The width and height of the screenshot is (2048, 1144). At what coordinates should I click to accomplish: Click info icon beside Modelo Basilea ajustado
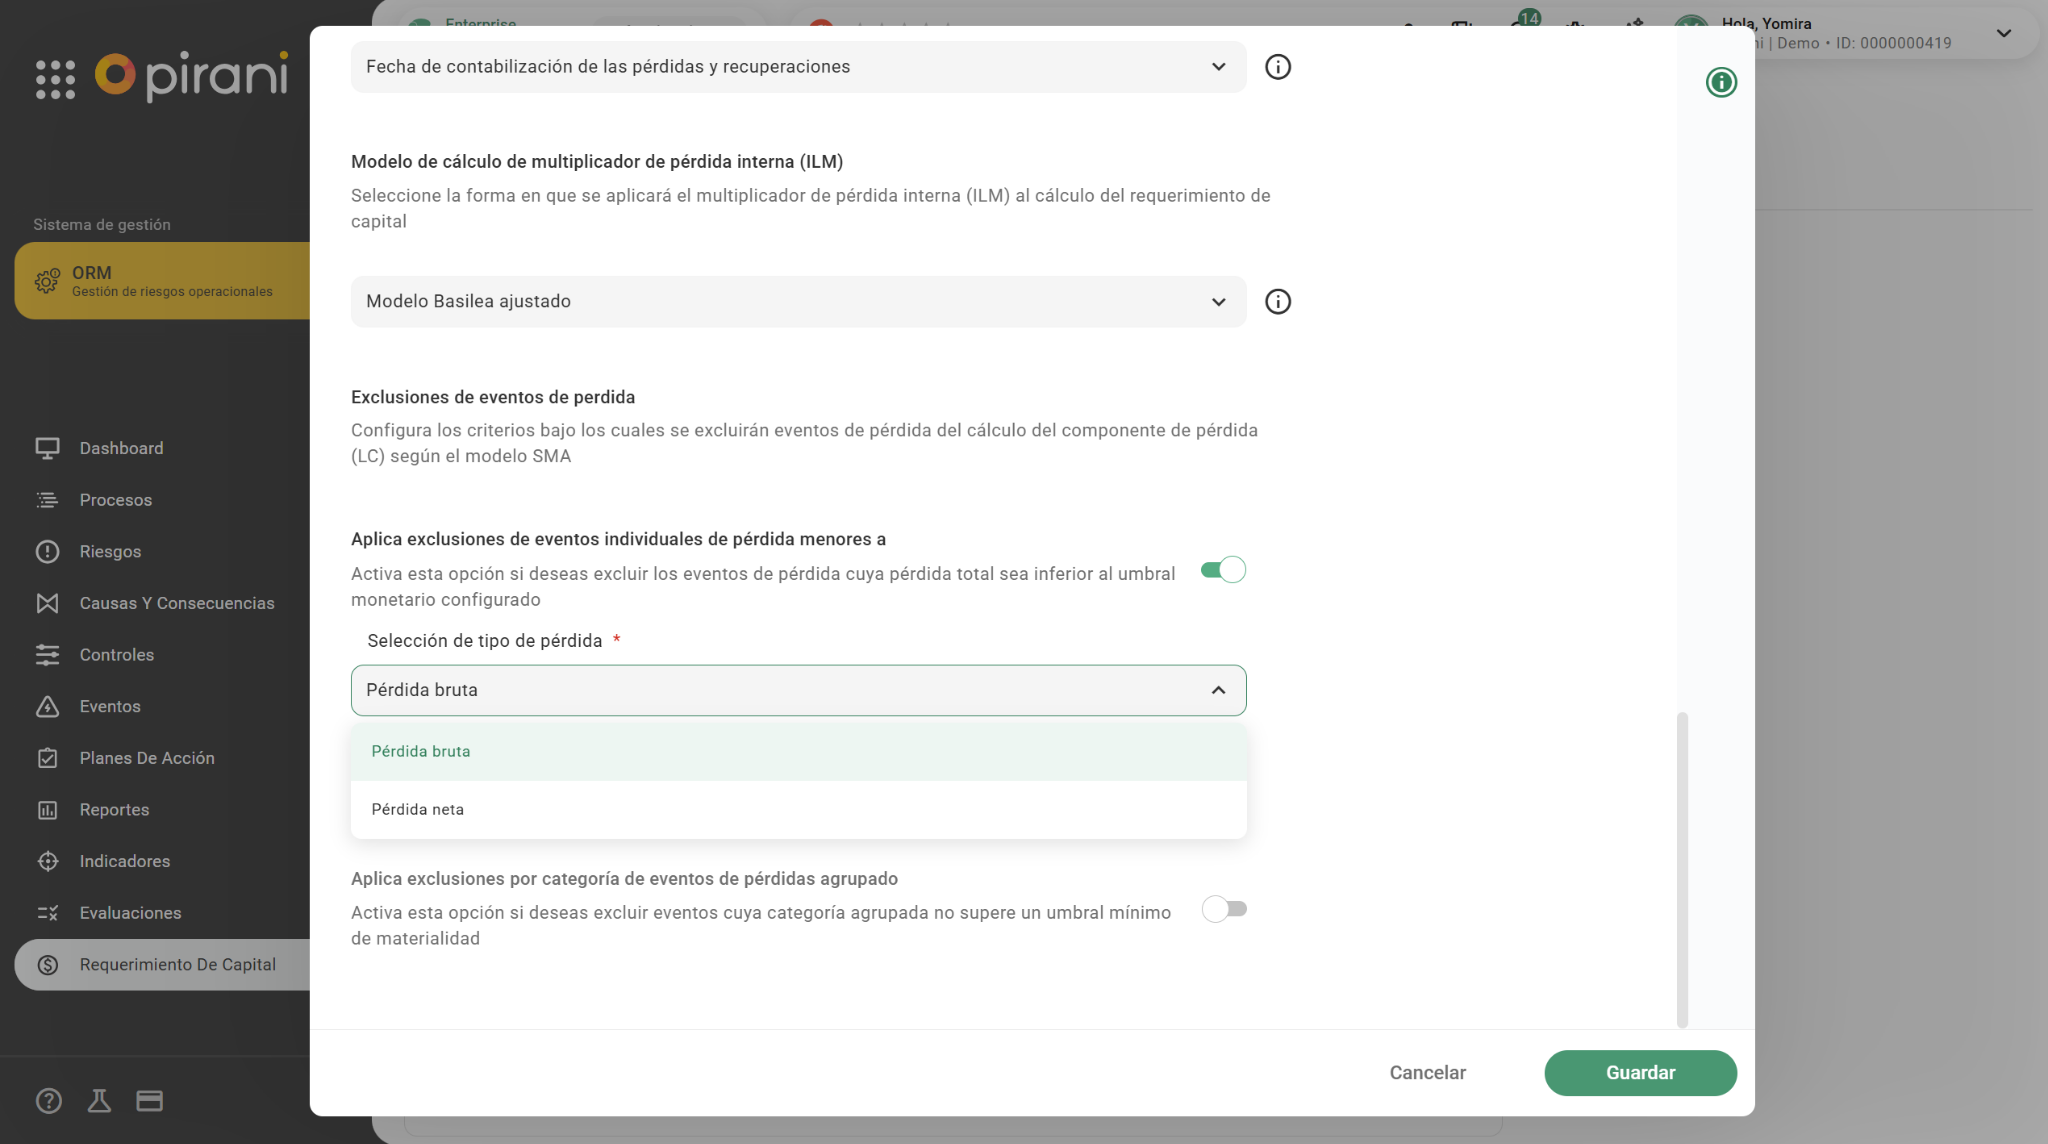(1277, 302)
